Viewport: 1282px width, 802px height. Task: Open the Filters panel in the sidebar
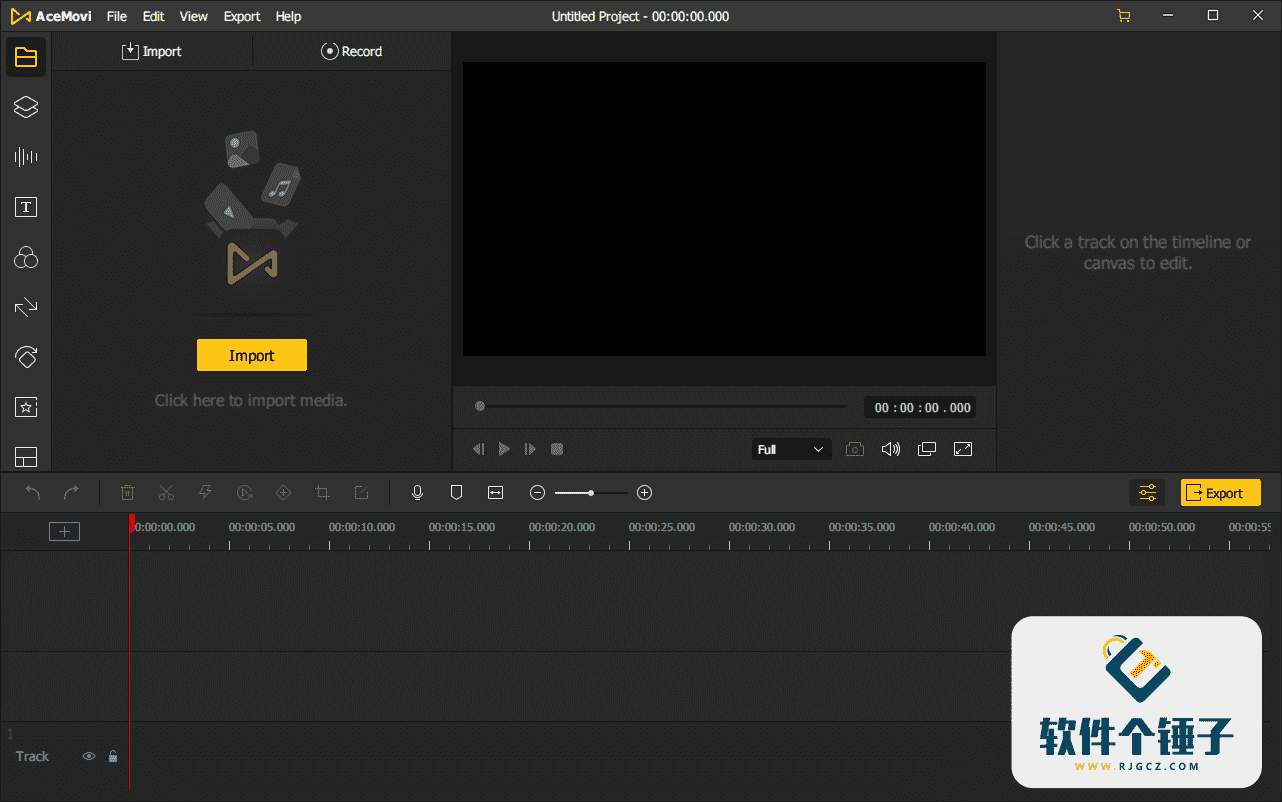click(26, 257)
